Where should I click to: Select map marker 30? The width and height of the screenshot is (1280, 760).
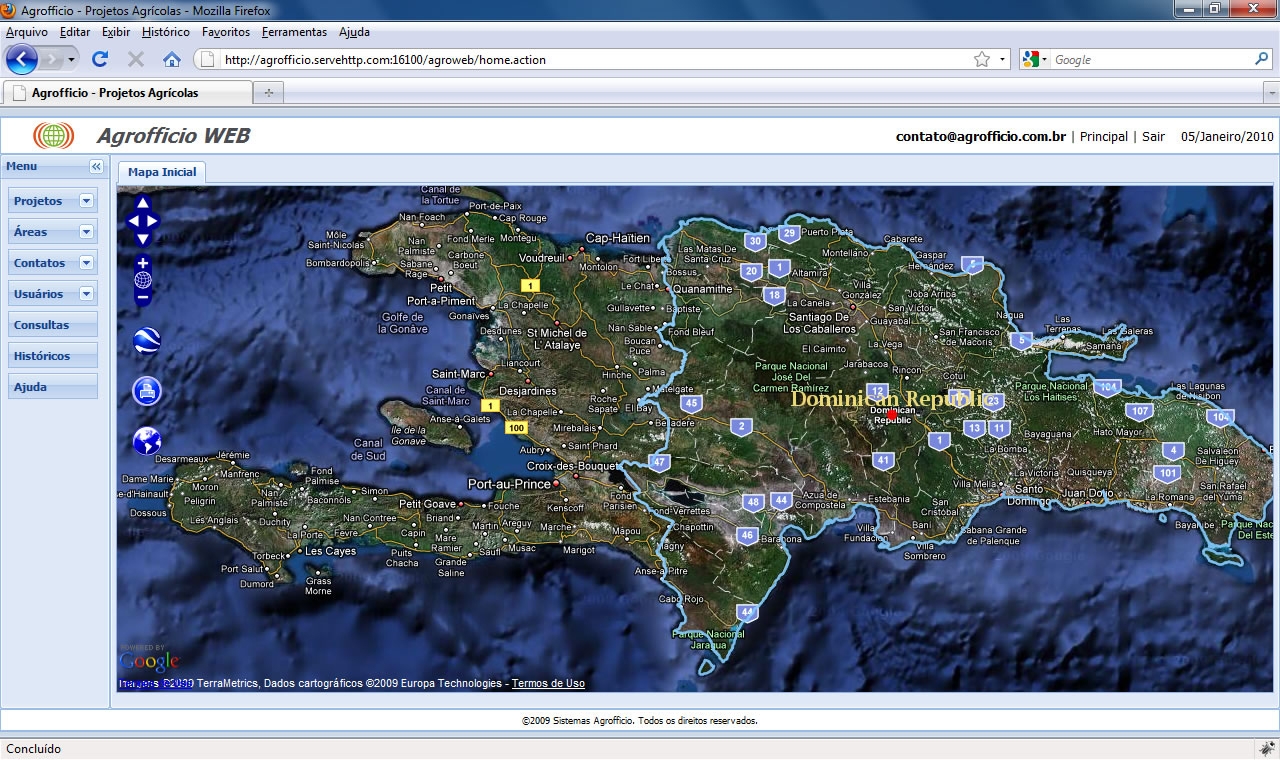coord(755,241)
